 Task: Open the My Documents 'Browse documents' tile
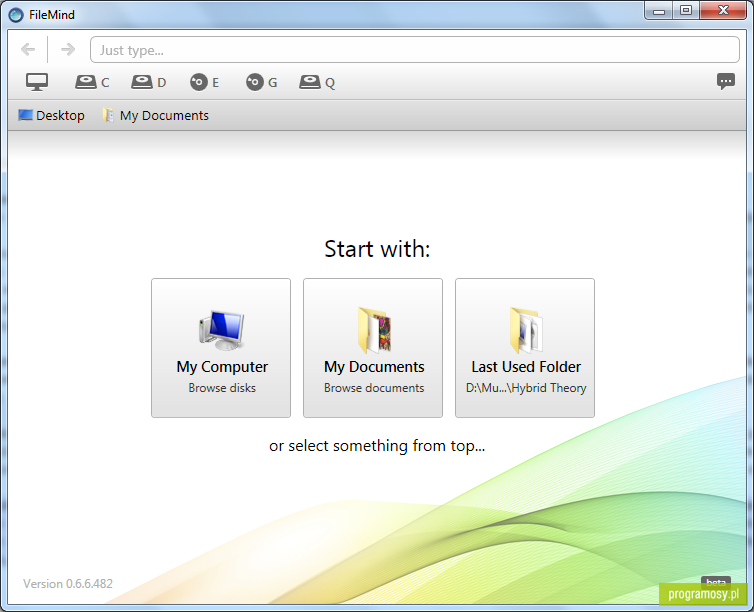pos(373,348)
